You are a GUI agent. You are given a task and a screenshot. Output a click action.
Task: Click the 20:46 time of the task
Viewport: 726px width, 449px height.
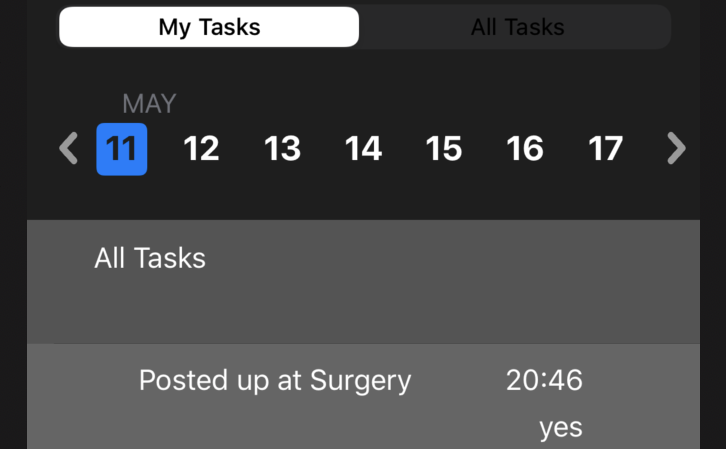pos(544,380)
